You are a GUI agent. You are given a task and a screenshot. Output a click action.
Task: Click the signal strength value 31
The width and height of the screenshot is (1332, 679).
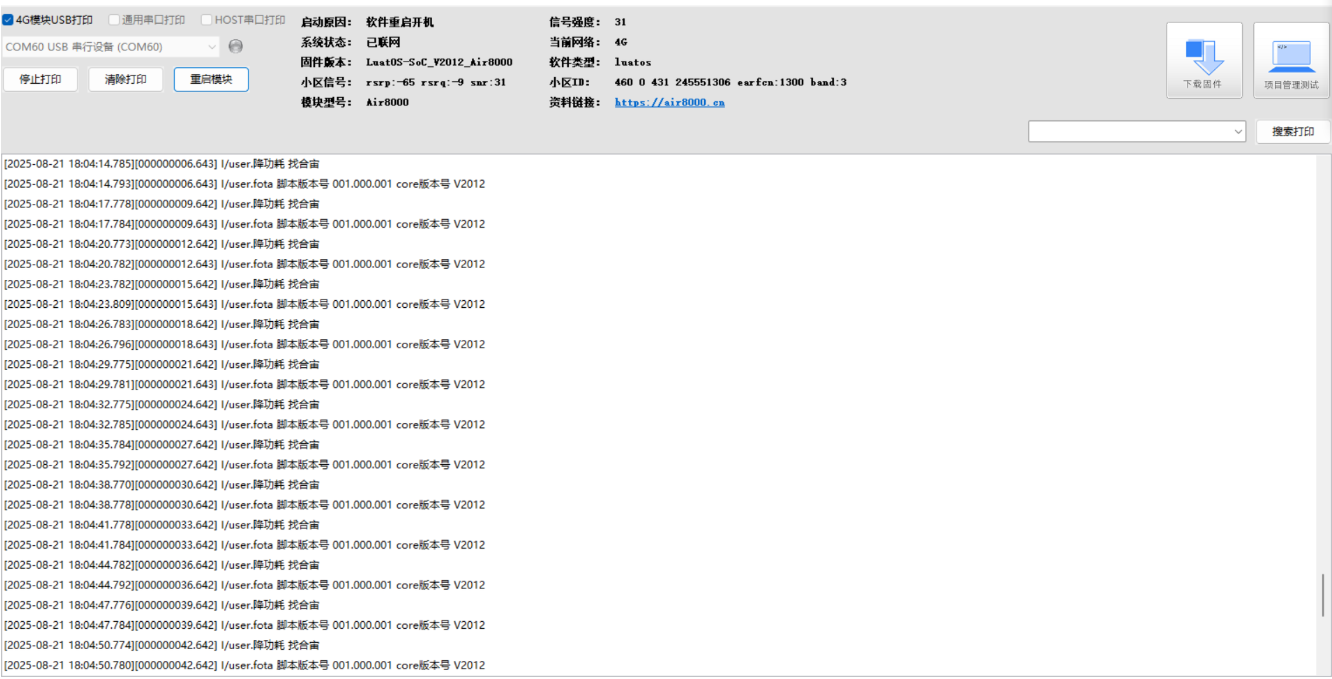[621, 22]
